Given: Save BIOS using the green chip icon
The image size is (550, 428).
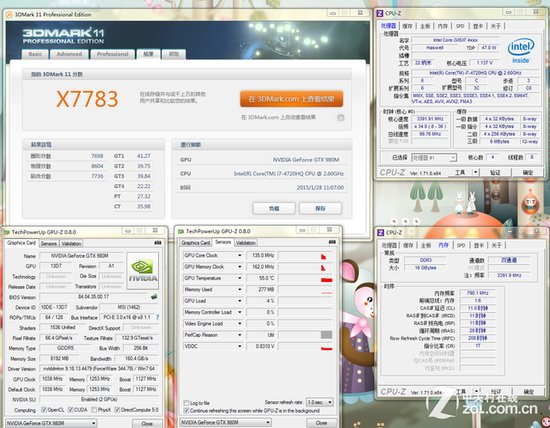Looking at the screenshot, I should point(154,297).
